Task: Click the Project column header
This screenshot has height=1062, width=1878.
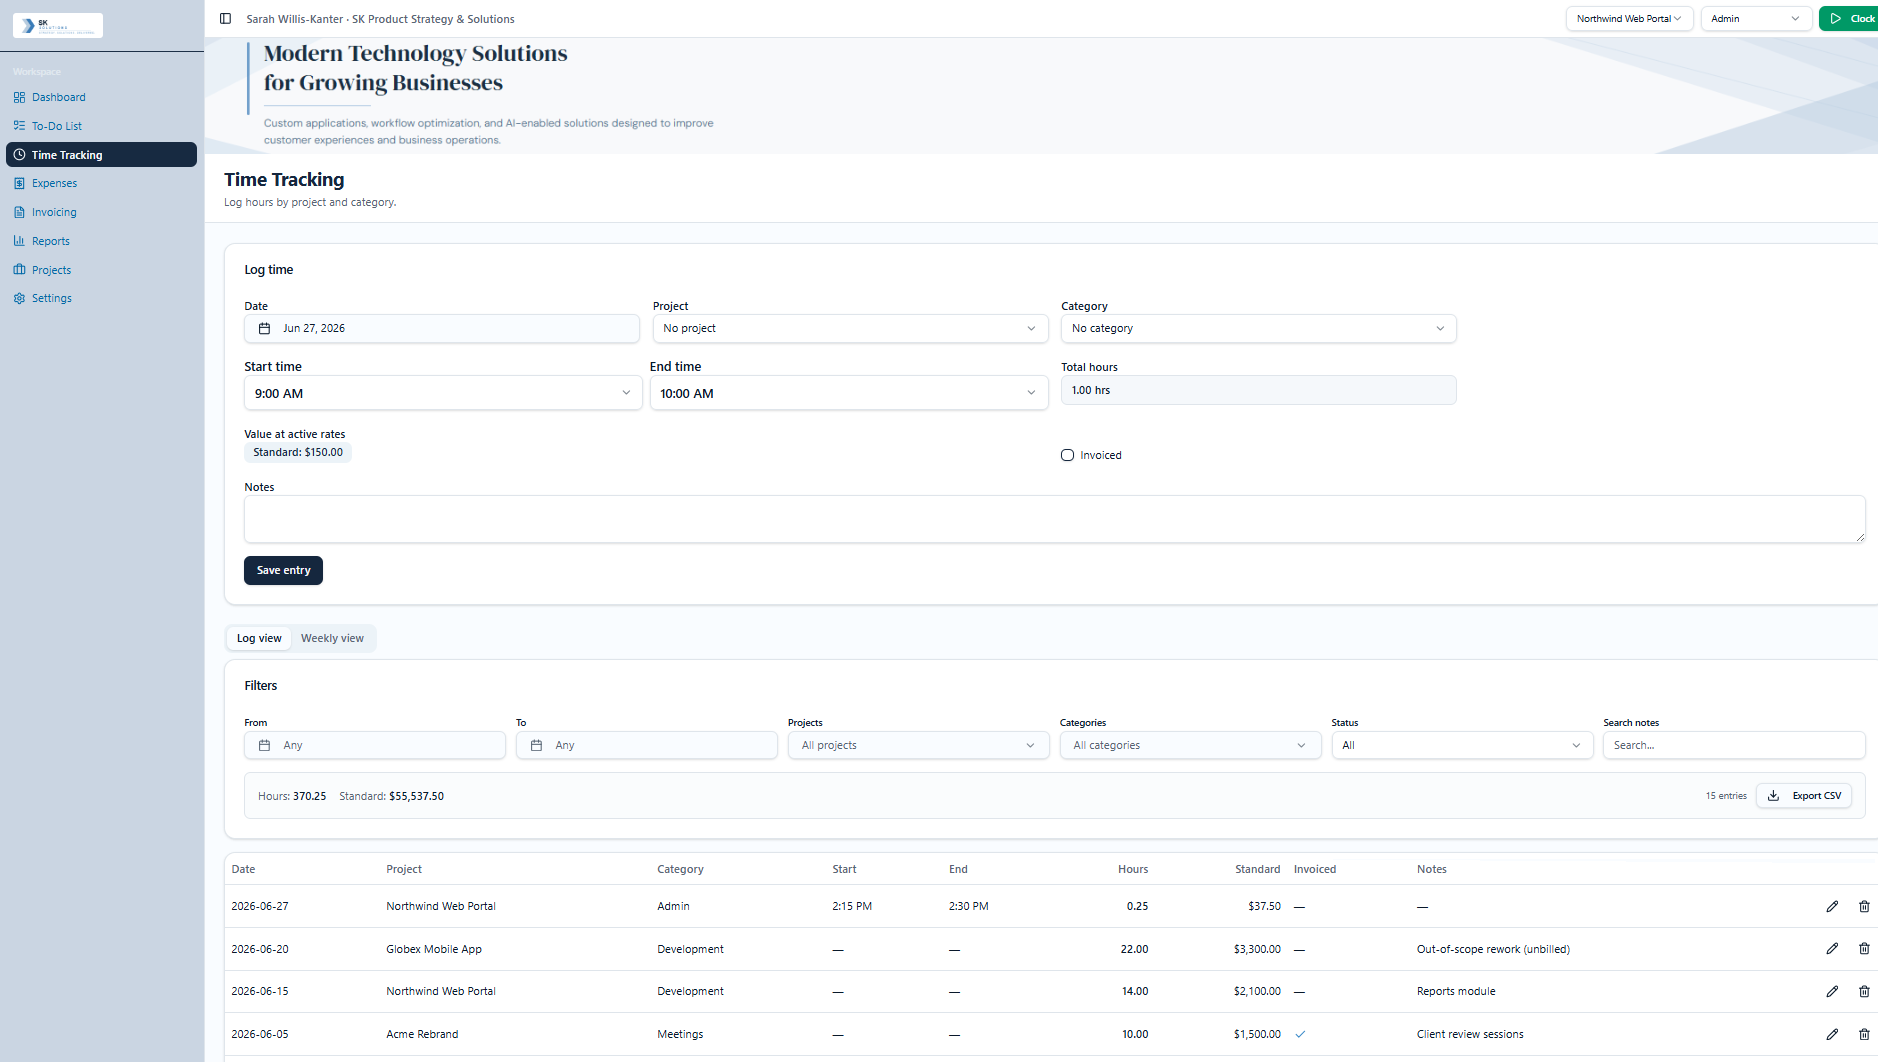Action: click(x=404, y=869)
